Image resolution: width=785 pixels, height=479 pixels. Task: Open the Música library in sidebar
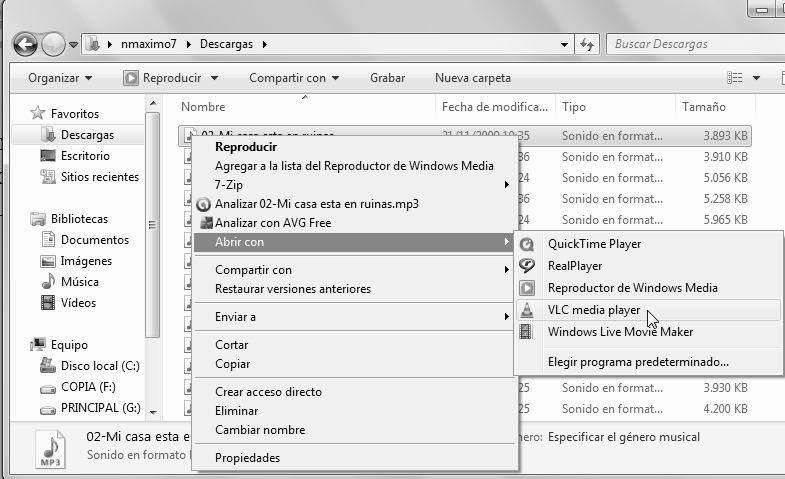coord(79,282)
